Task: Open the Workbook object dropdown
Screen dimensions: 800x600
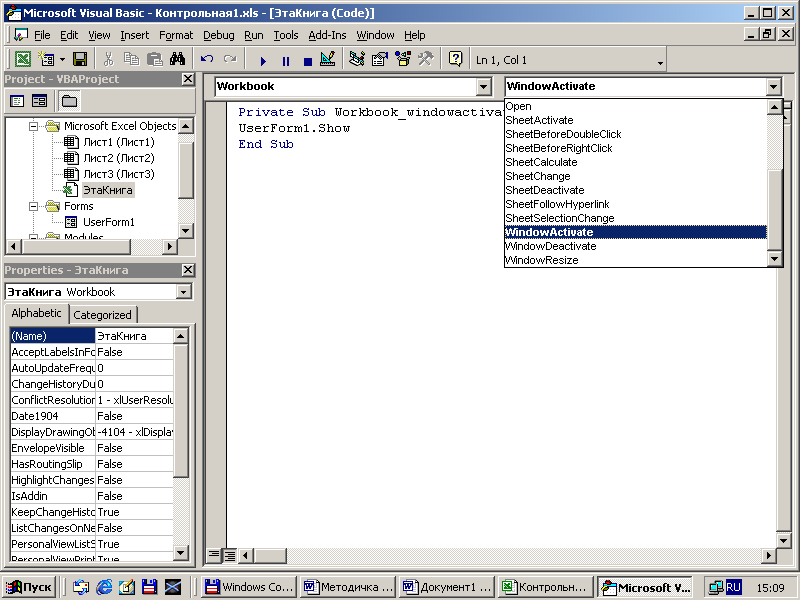Action: click(484, 87)
